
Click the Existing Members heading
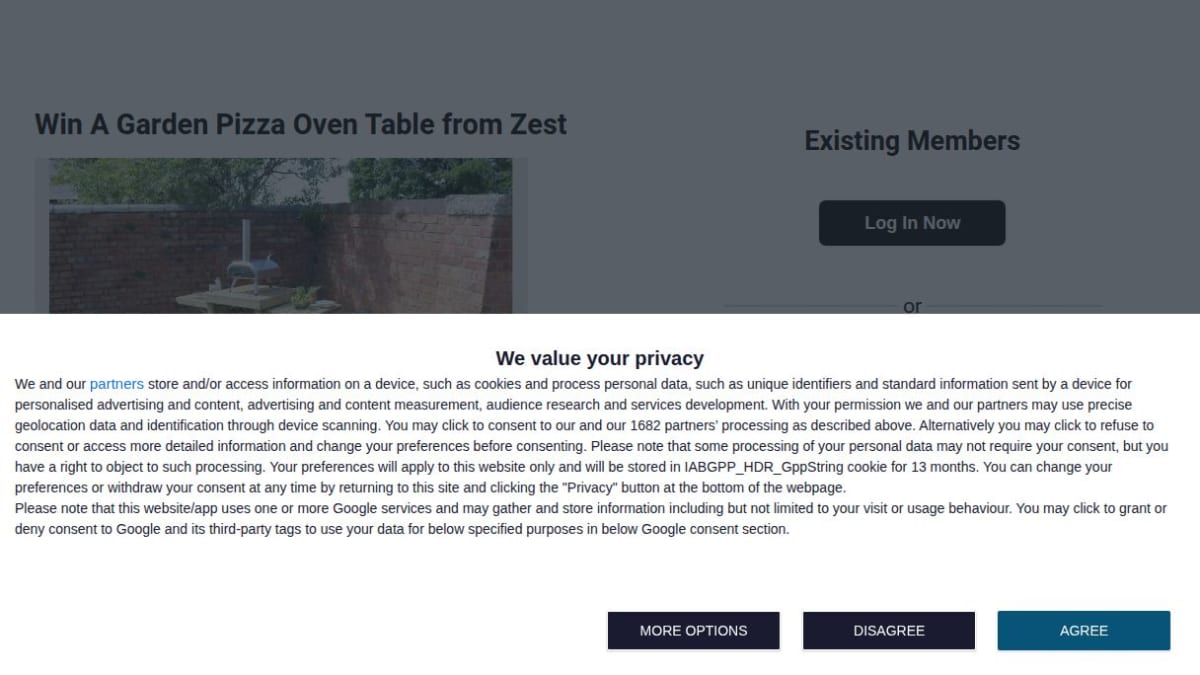(x=912, y=141)
